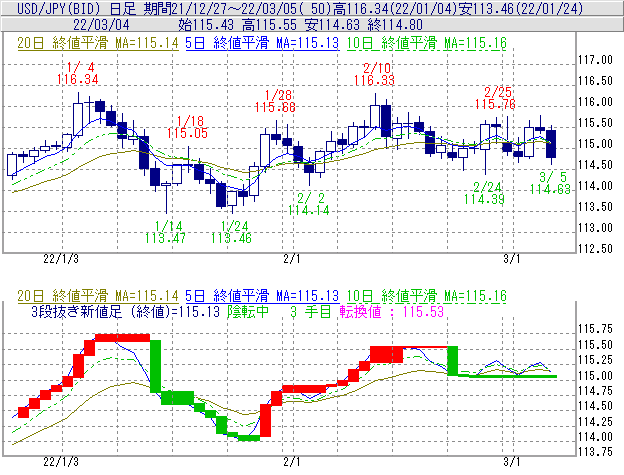Image resolution: width=624 pixels, height=475 pixels.
Task: Click the 113.75 axis label on lower chart
Action: pyautogui.click(x=595, y=452)
